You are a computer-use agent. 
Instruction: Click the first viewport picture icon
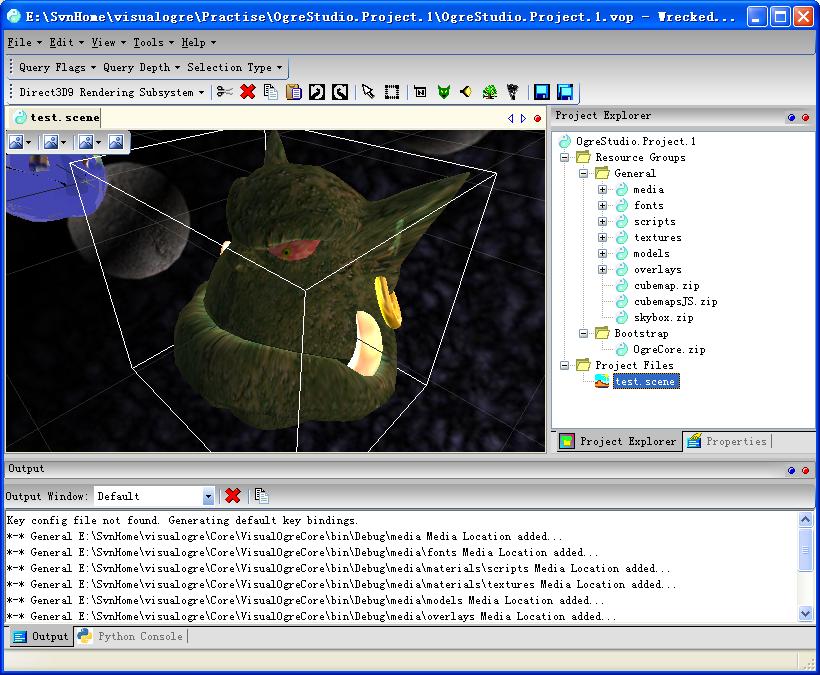[x=16, y=142]
